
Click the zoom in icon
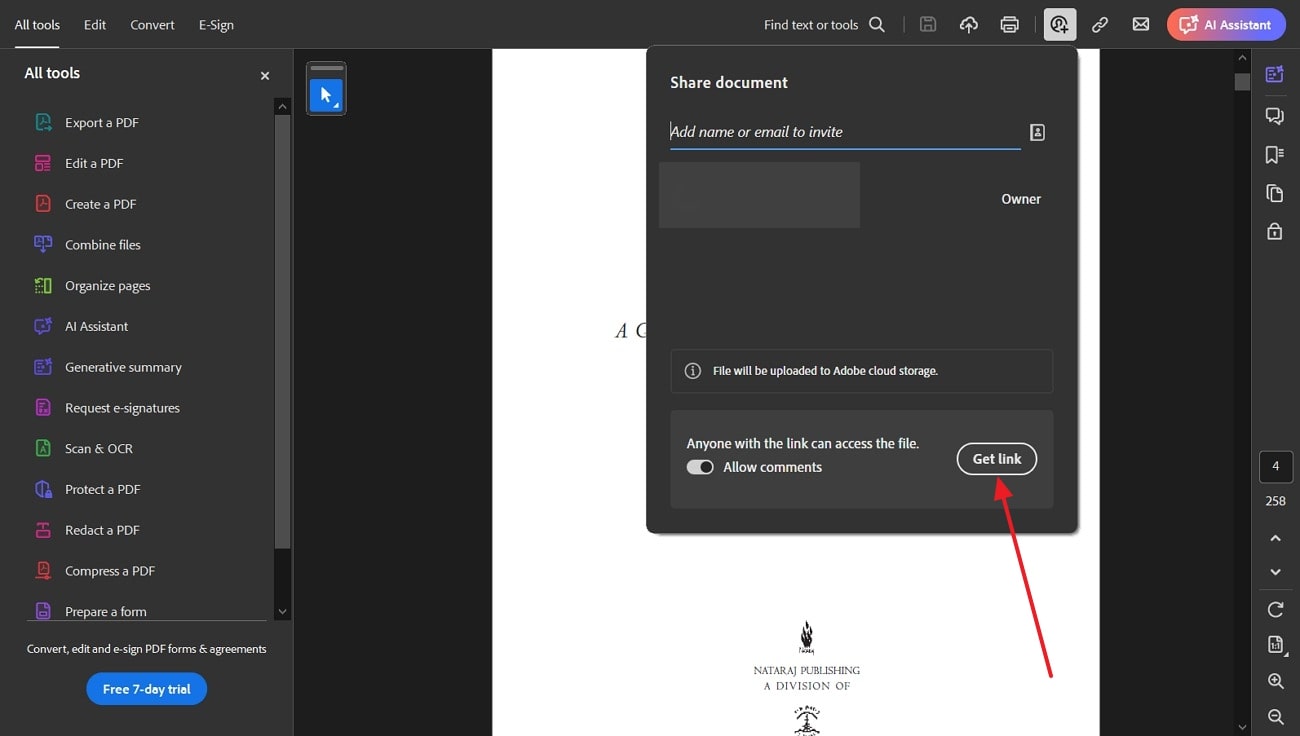pyautogui.click(x=1276, y=681)
